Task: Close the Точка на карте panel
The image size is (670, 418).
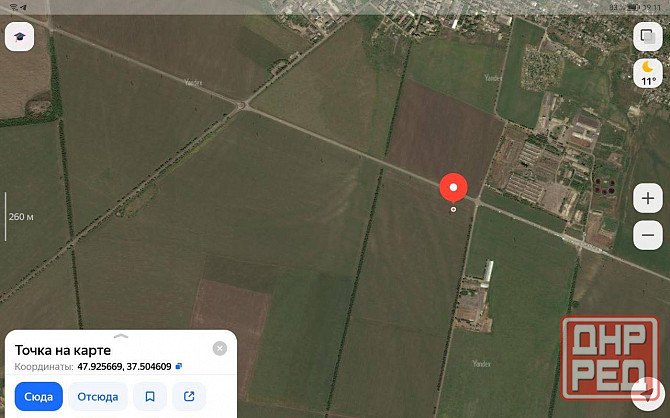Action: click(220, 349)
